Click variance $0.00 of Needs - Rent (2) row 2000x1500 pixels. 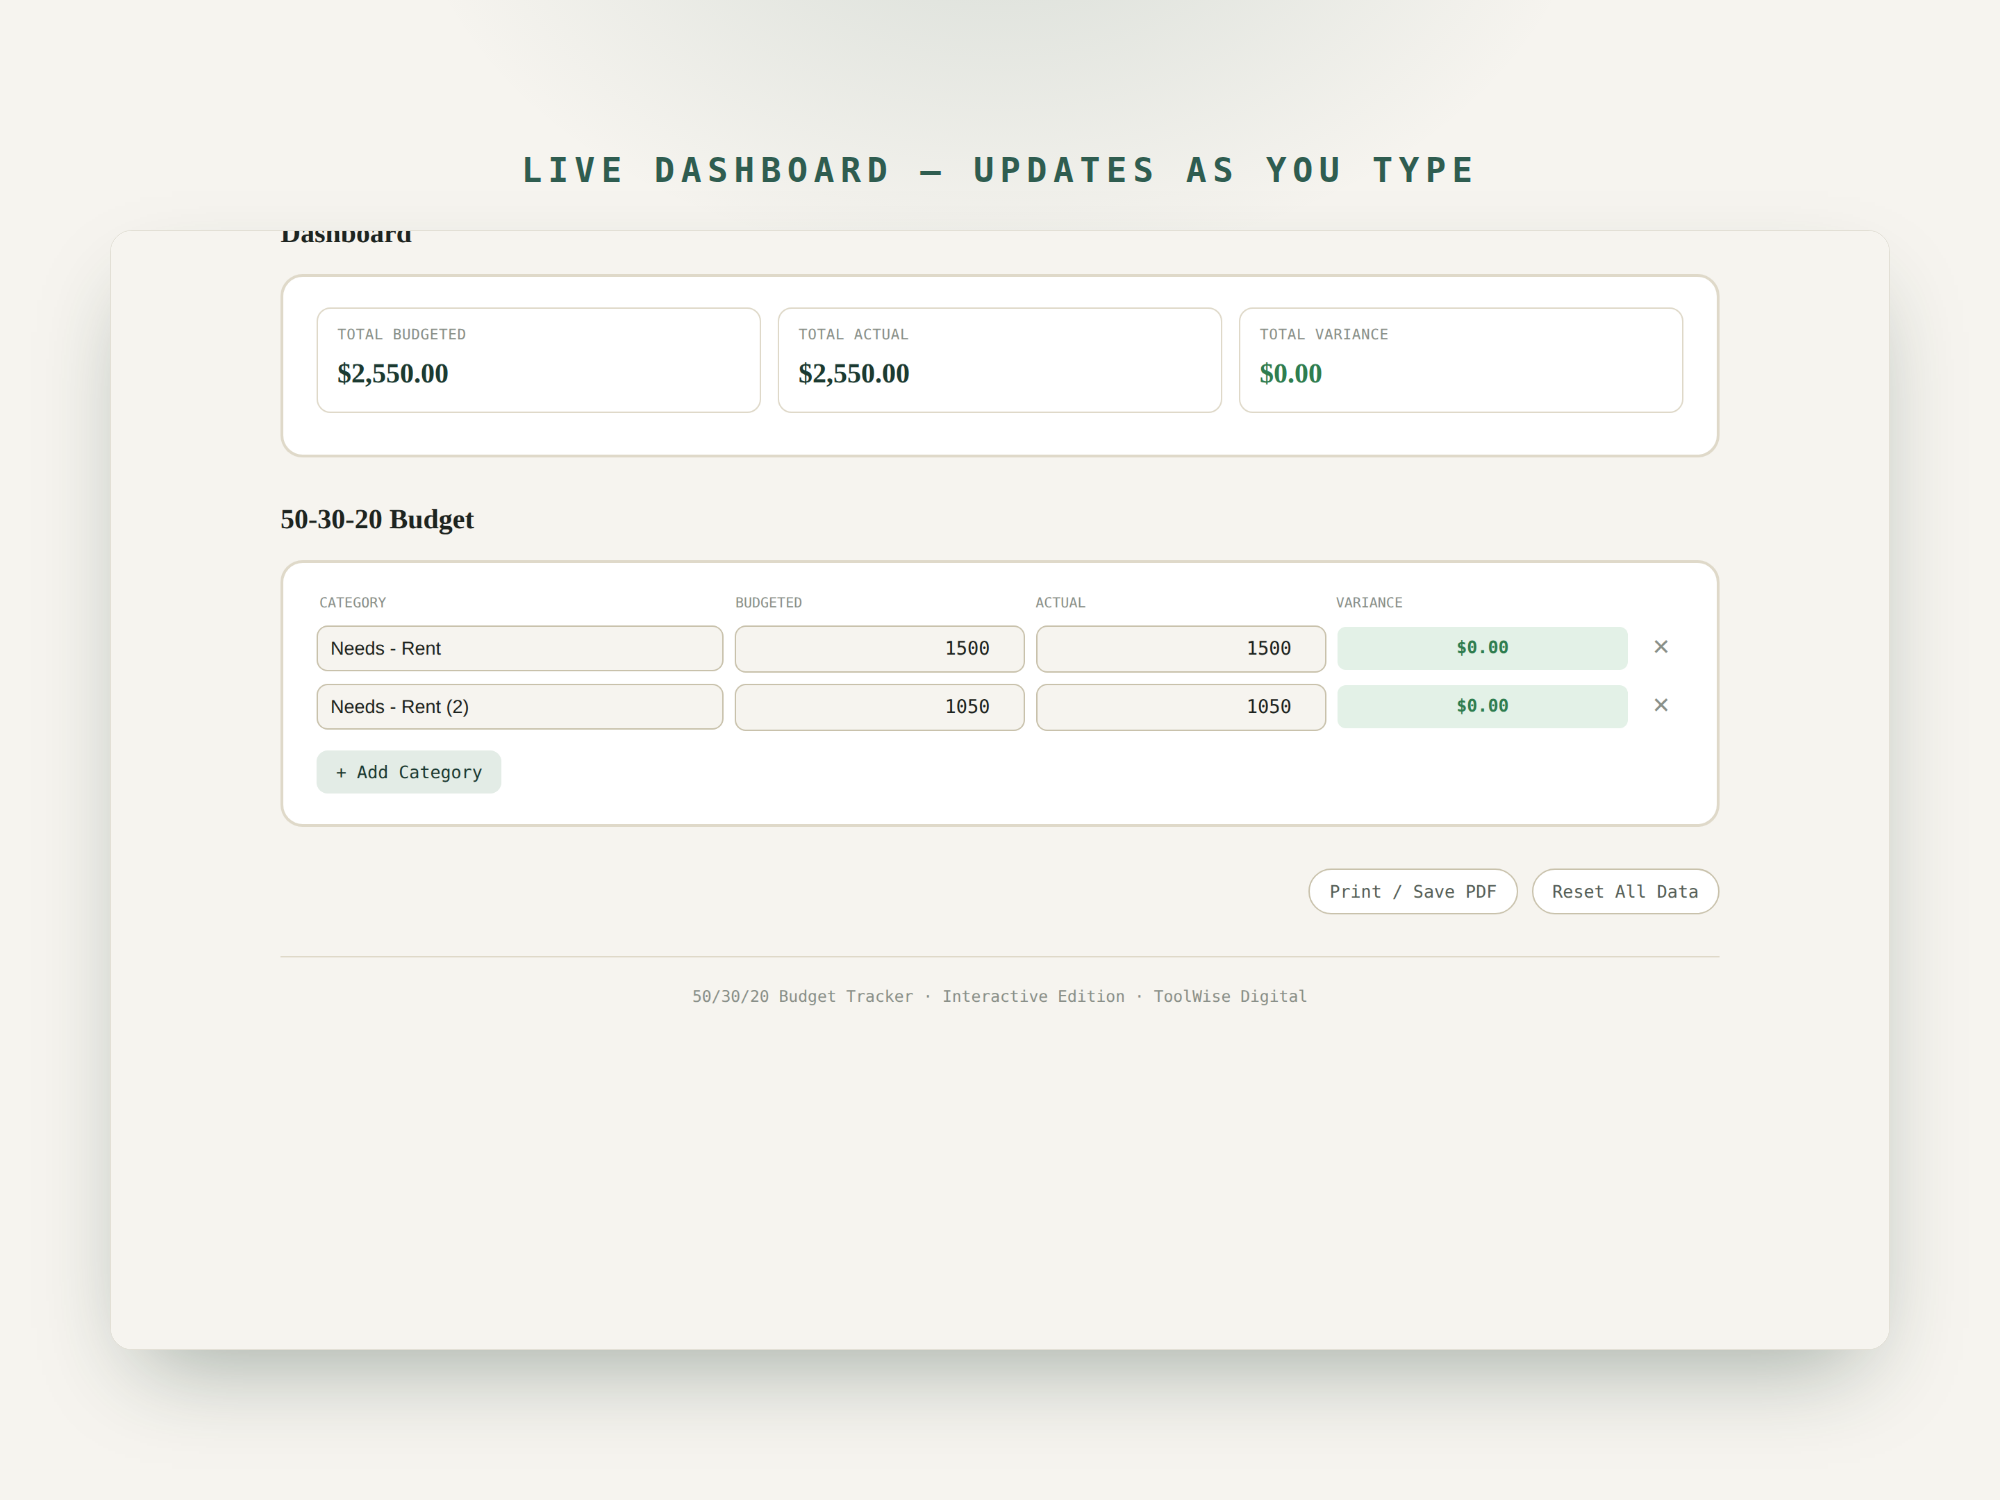tap(1482, 706)
